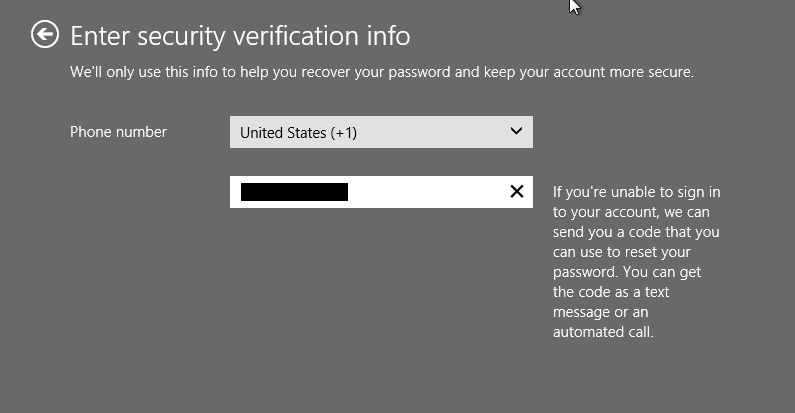Clear the phone number with the X icon
Screen dimensions: 795x413
coord(516,192)
